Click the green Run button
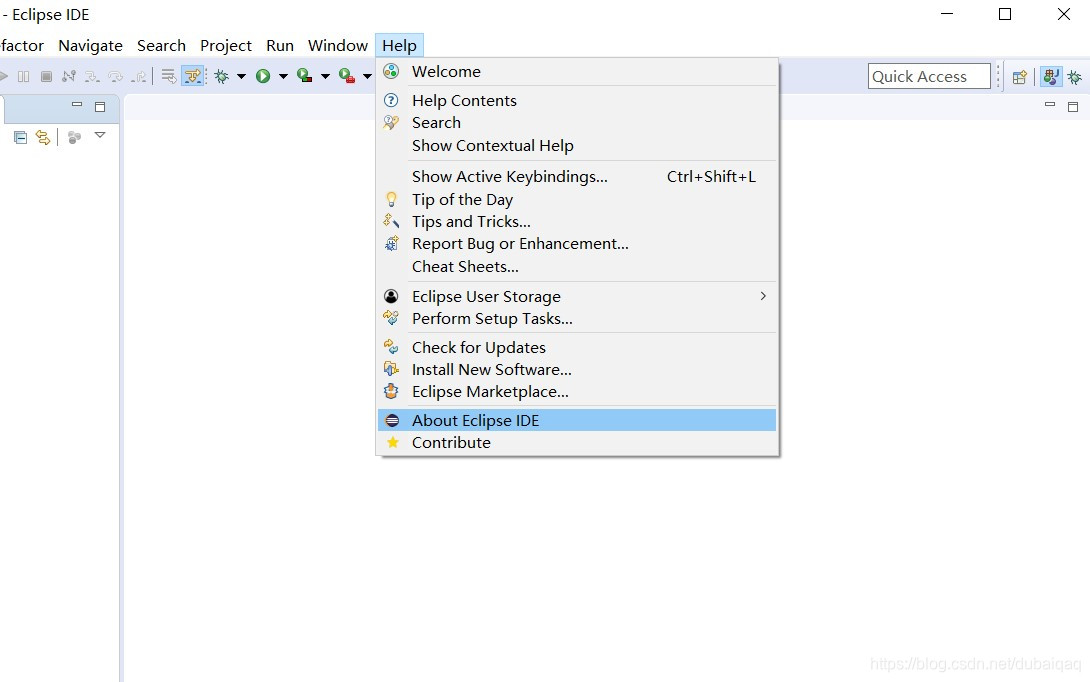The width and height of the screenshot is (1090, 682). pyautogui.click(x=263, y=76)
